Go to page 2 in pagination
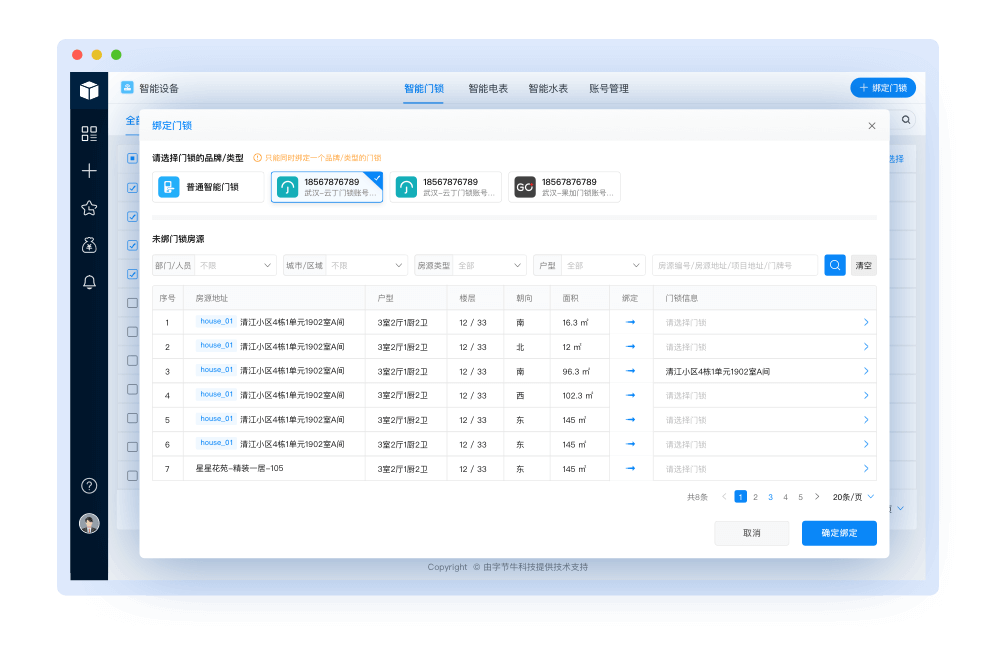 tap(755, 497)
